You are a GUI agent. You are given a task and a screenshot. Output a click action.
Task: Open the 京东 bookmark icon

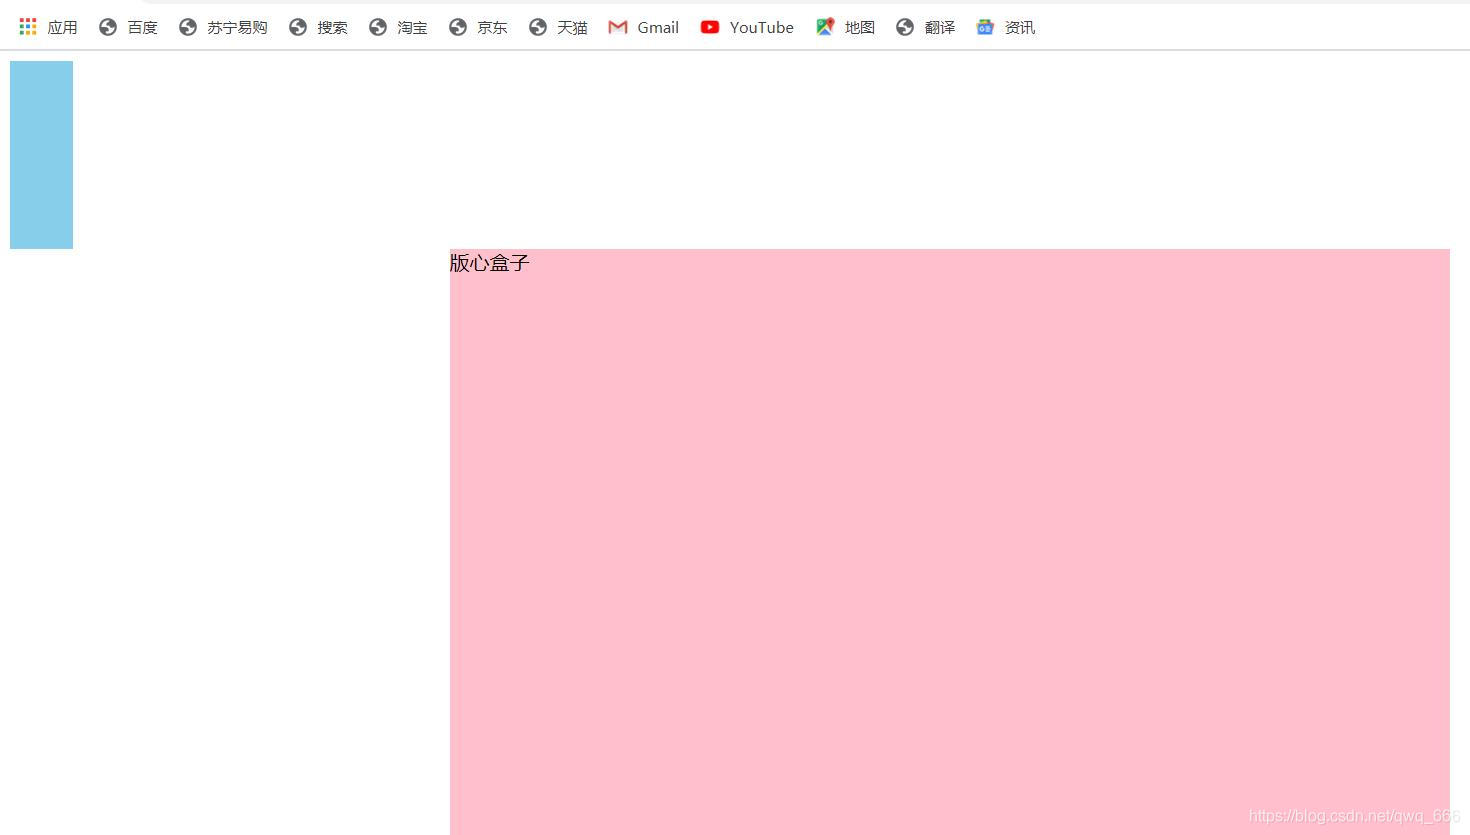pyautogui.click(x=457, y=27)
